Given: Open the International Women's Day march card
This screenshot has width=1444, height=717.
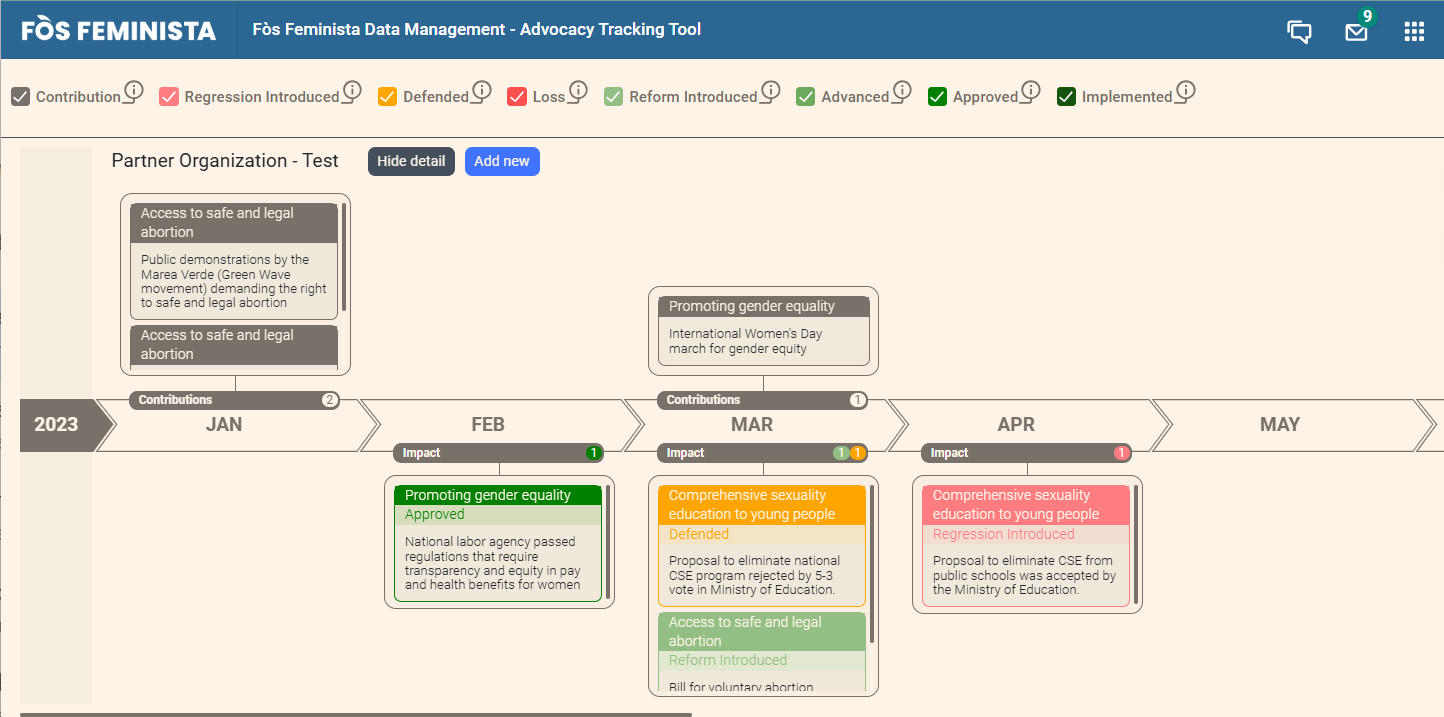Looking at the screenshot, I should point(763,331).
